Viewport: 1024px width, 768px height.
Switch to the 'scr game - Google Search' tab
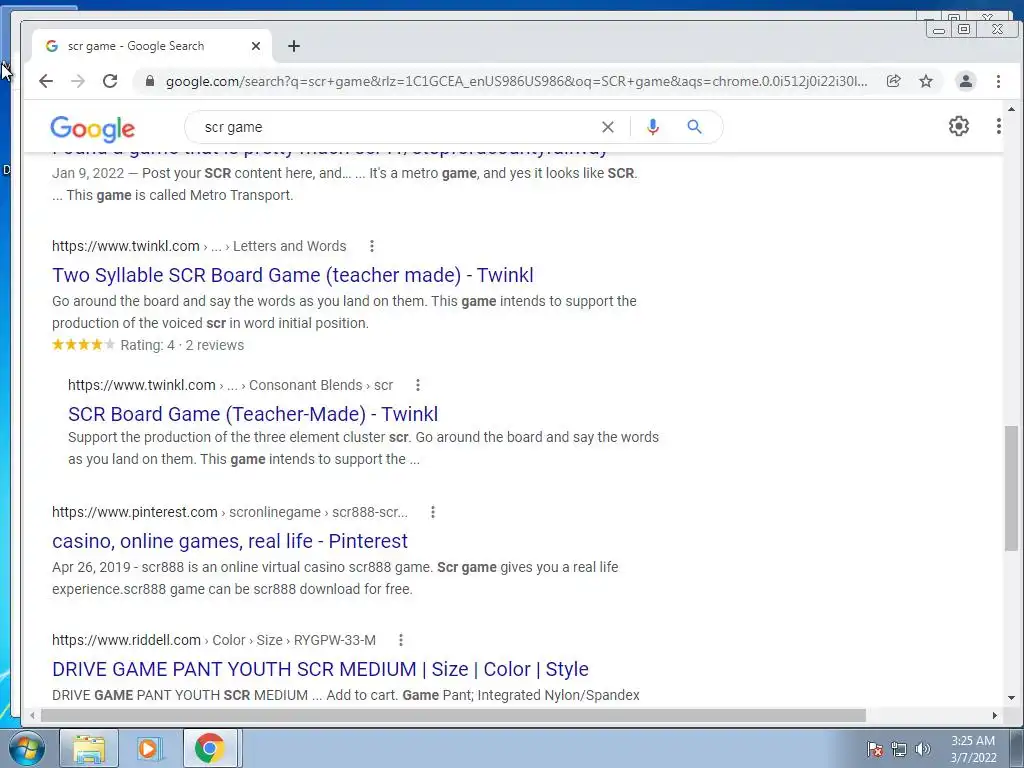click(152, 46)
